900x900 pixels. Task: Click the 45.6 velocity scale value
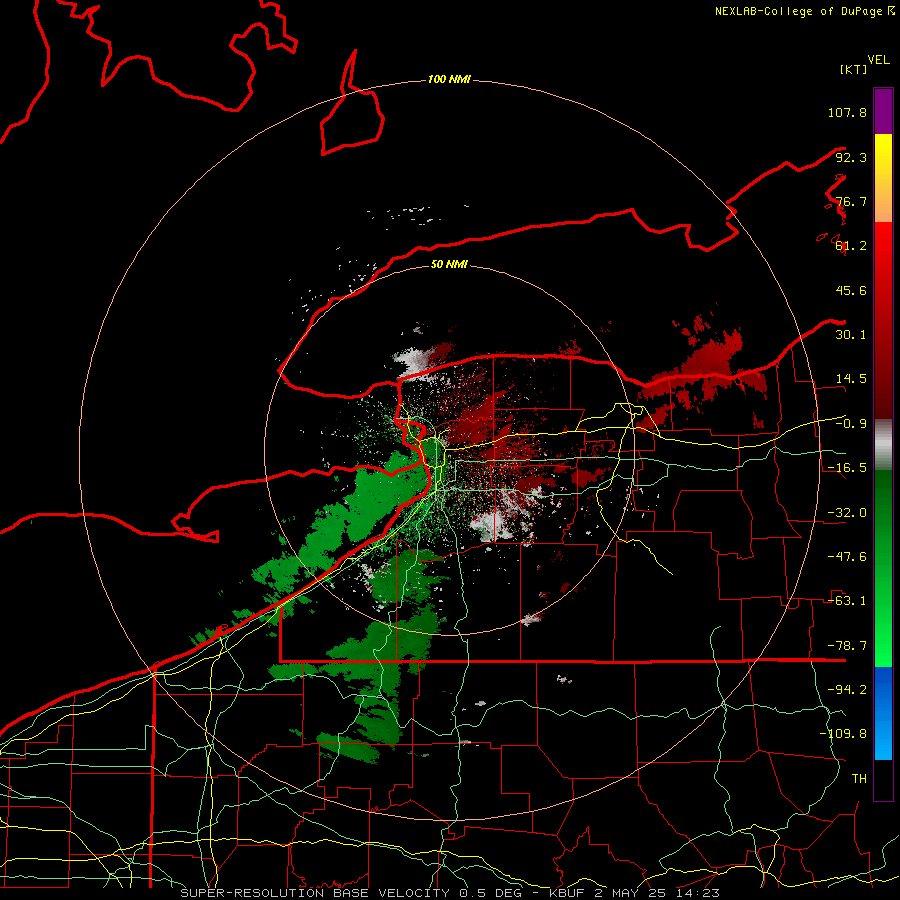[851, 290]
